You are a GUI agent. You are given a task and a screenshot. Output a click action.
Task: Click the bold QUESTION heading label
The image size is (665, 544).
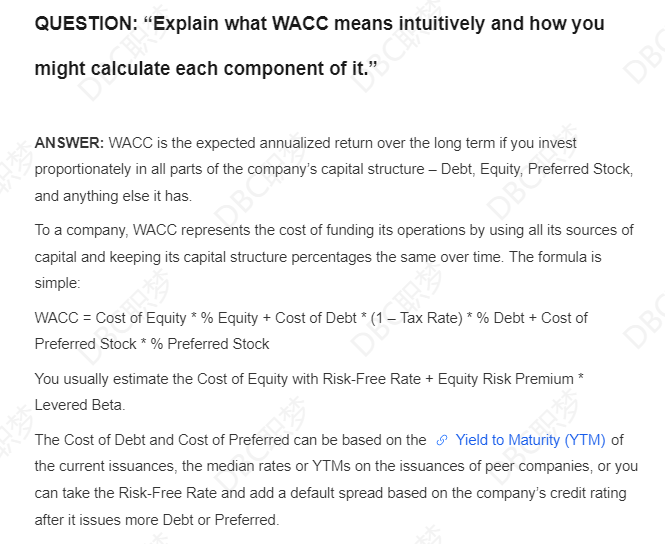click(86, 23)
